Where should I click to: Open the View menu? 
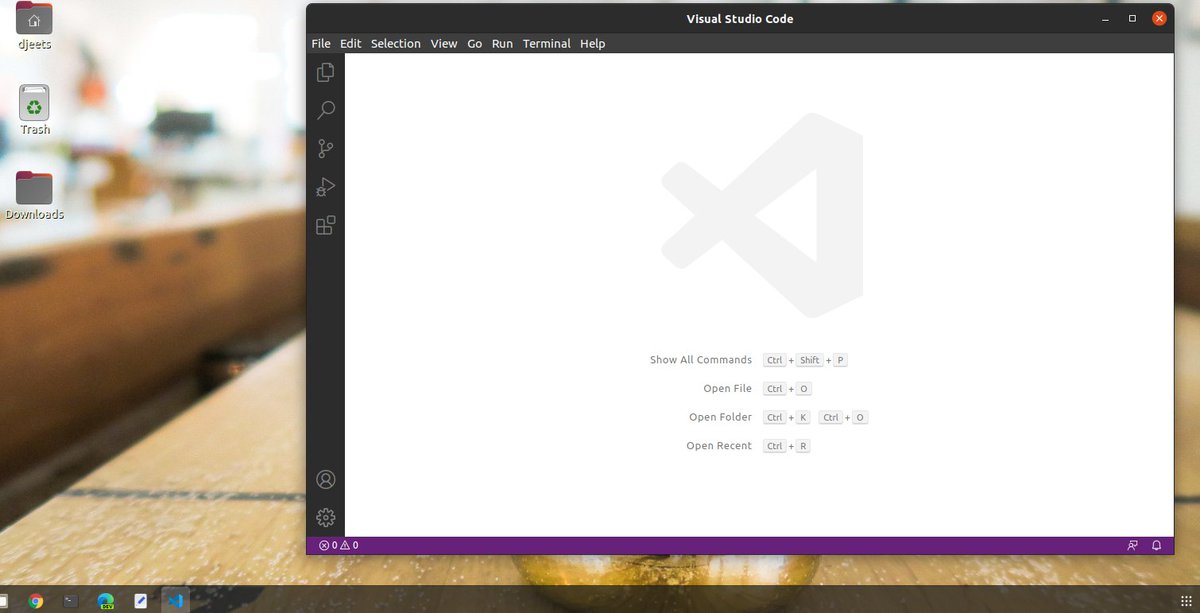444,44
